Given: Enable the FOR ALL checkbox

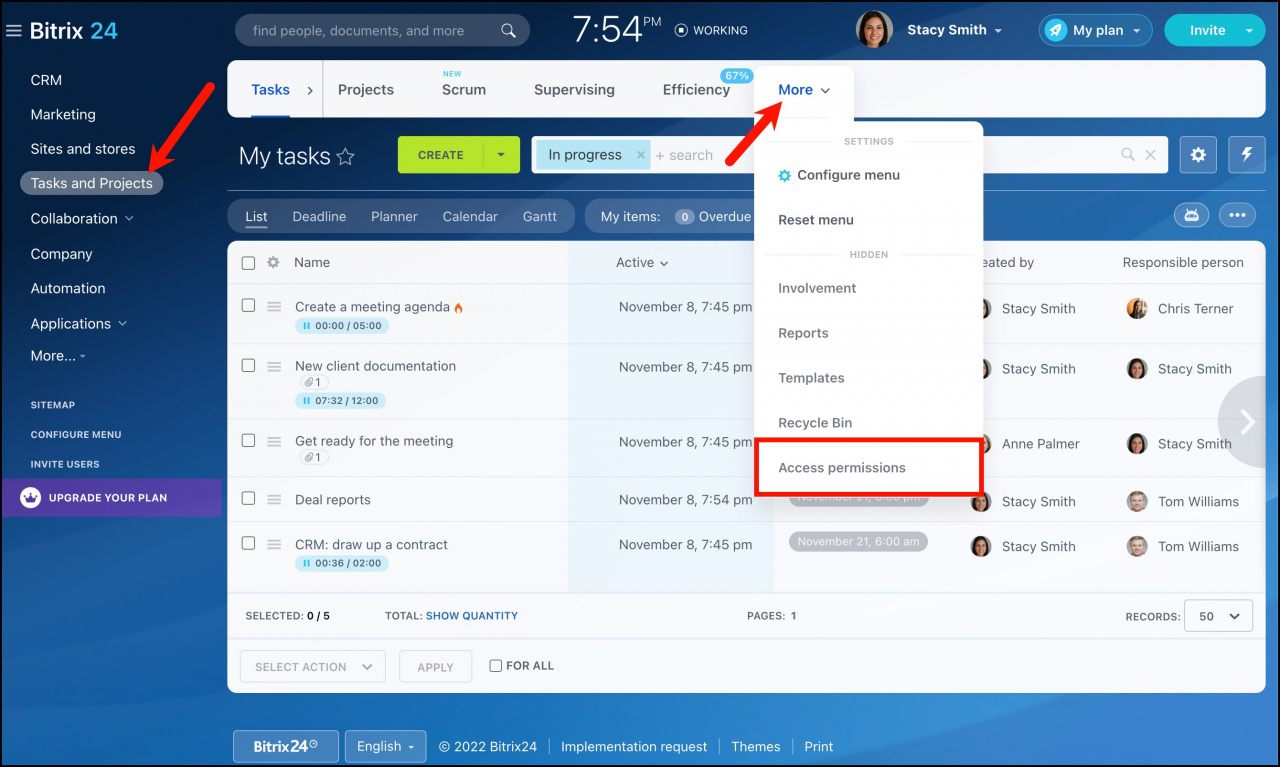Looking at the screenshot, I should coord(496,666).
